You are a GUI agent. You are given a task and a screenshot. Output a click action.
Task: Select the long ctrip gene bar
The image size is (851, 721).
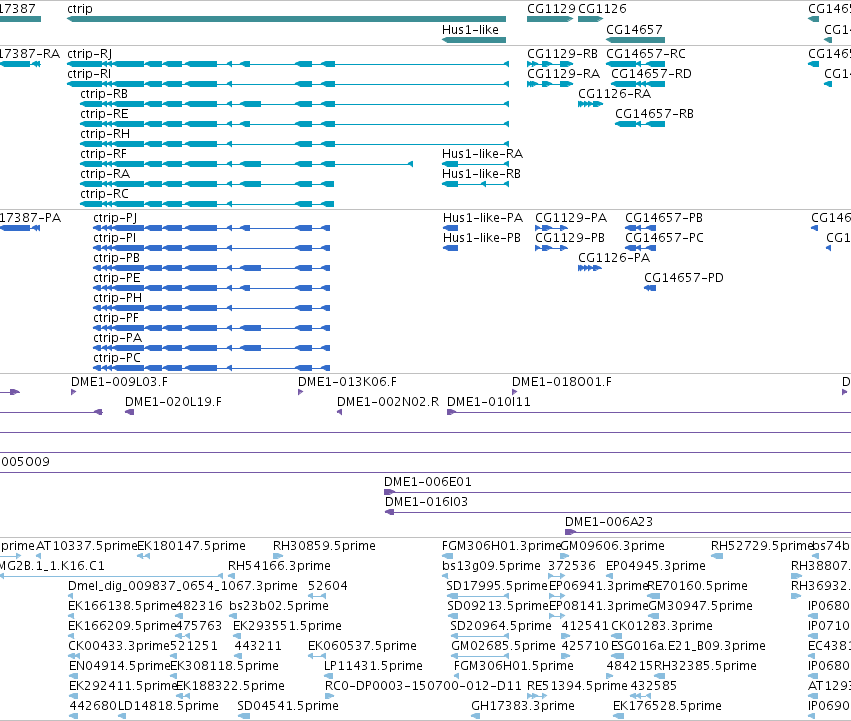click(x=287, y=19)
